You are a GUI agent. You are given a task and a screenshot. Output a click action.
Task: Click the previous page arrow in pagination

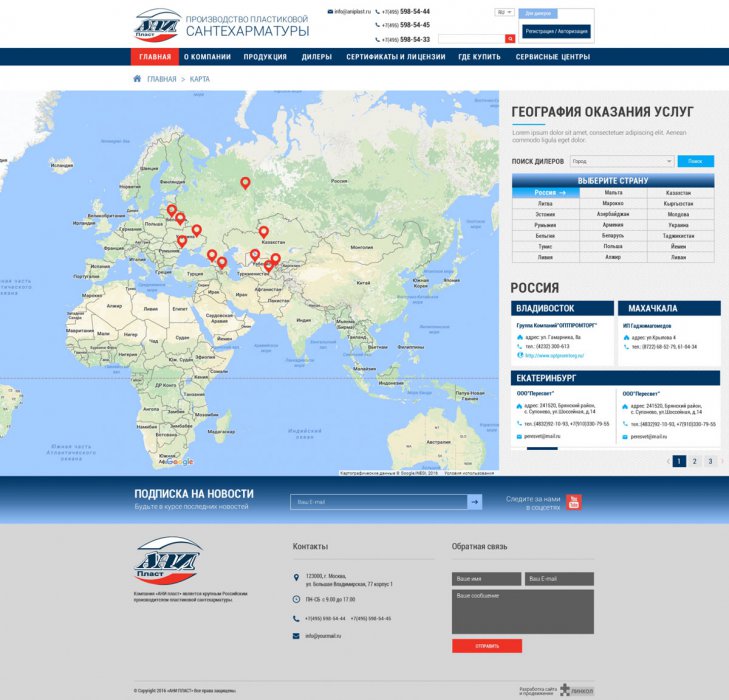point(668,461)
